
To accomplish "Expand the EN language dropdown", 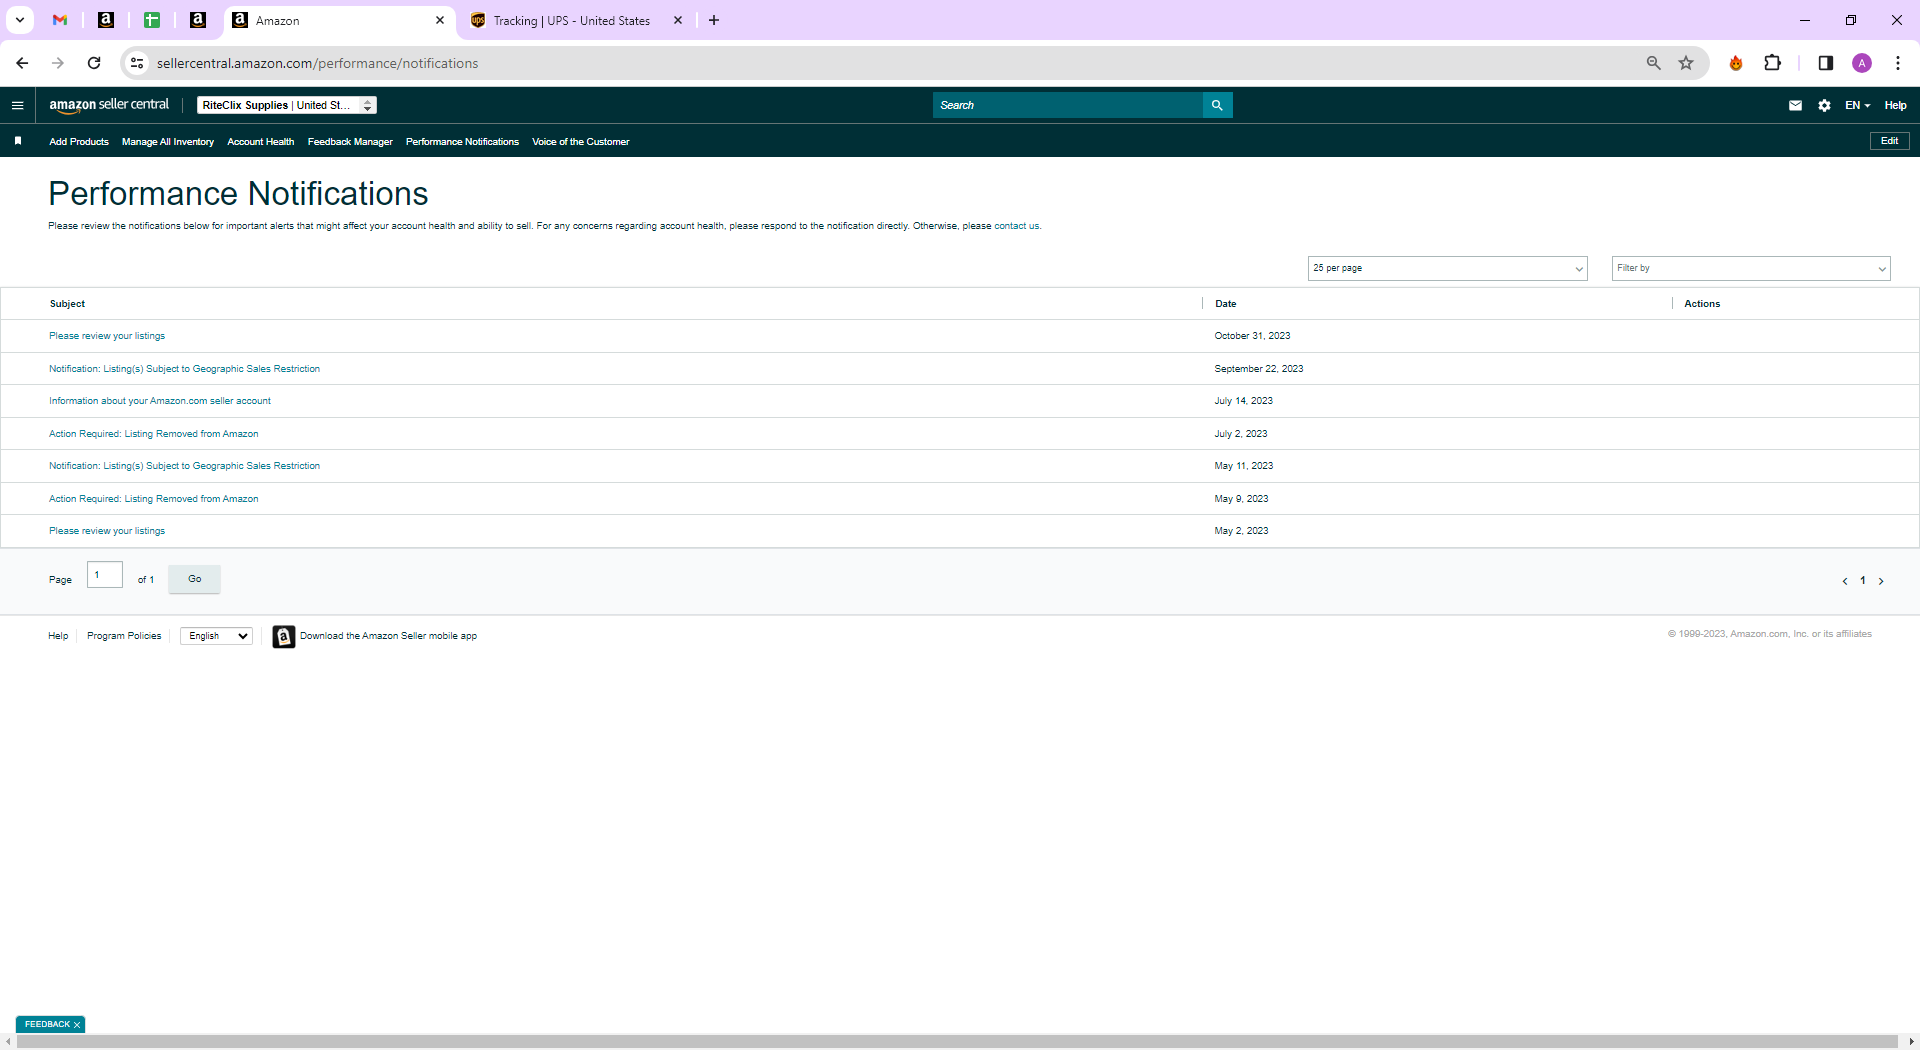I will (1857, 105).
